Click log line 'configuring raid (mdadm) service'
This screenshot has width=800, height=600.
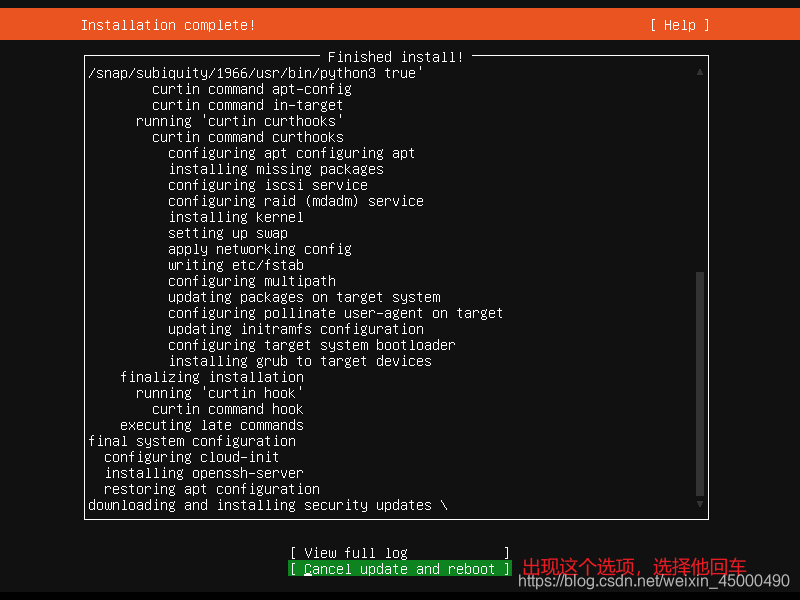click(296, 201)
